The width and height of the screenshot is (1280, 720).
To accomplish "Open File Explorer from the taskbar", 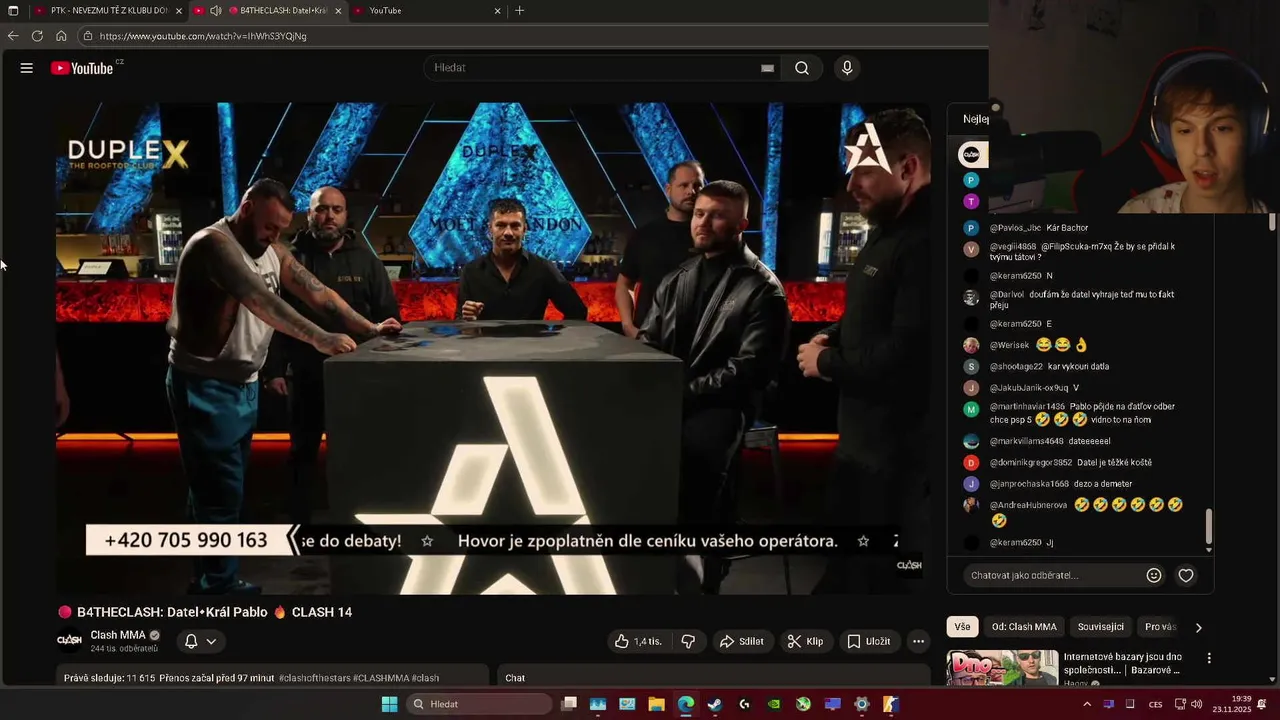I will point(656,704).
